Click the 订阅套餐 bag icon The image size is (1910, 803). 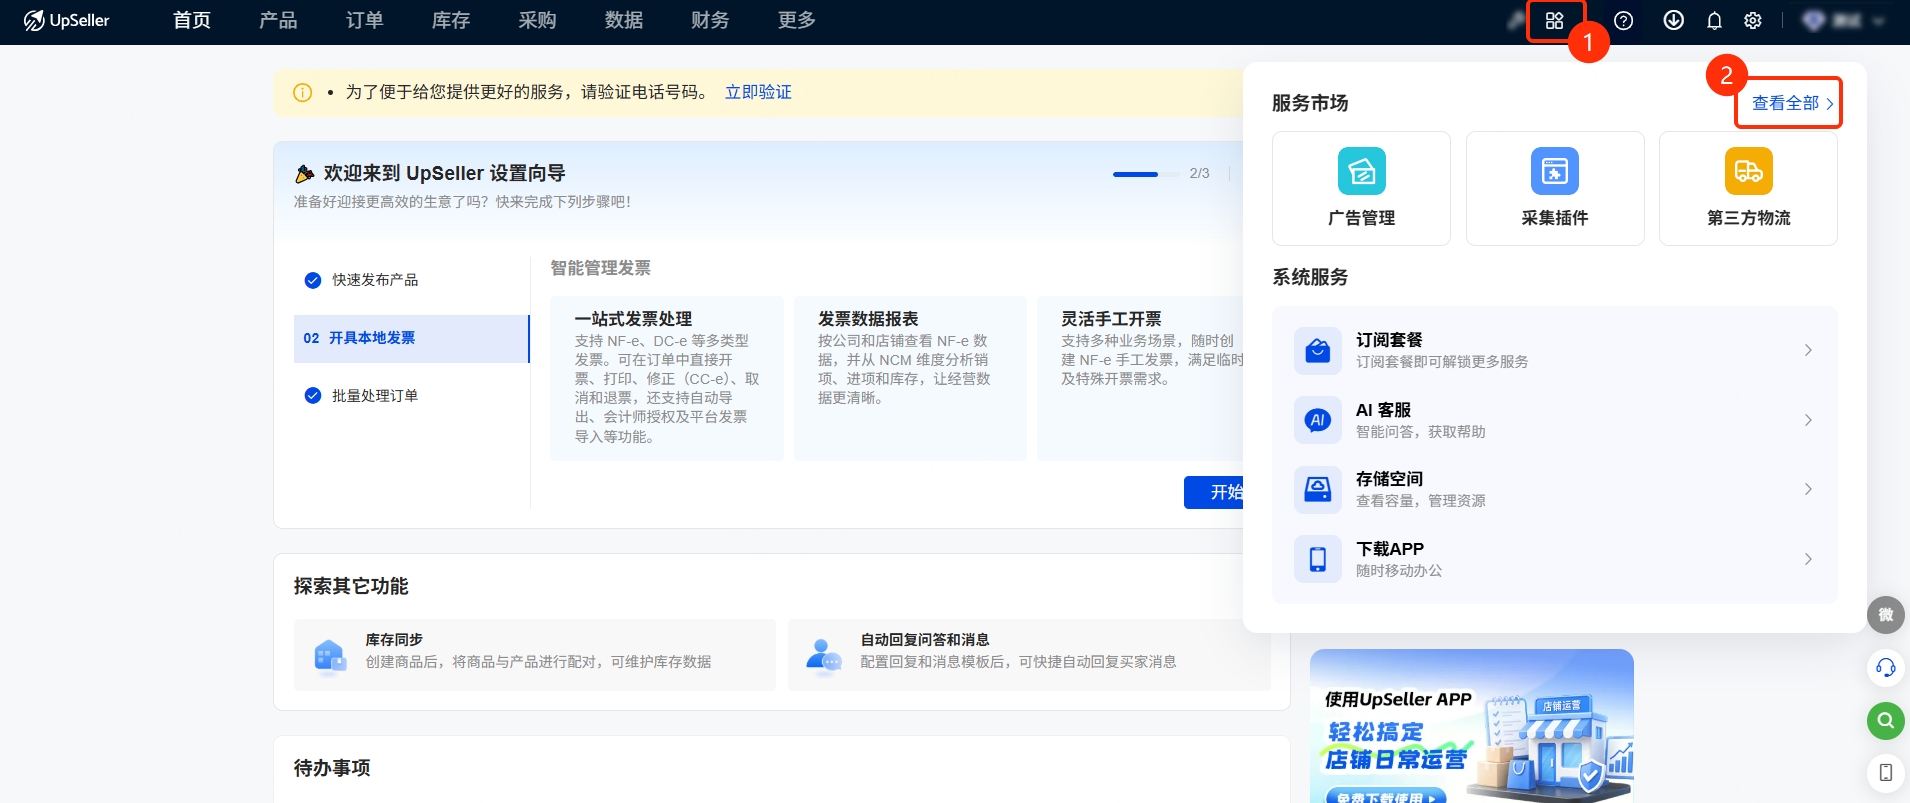coord(1318,351)
